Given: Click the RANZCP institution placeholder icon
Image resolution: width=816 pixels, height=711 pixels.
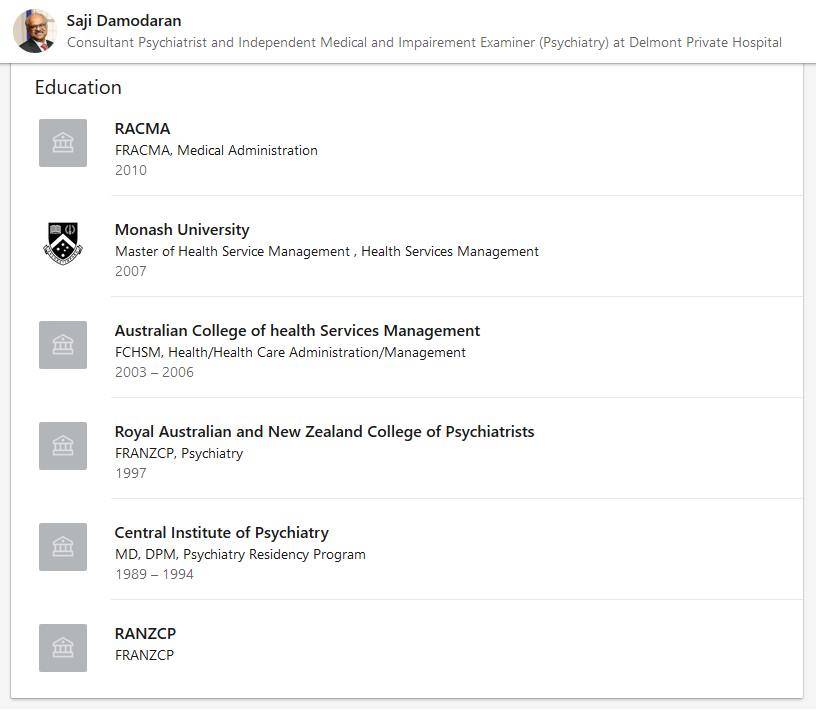Looking at the screenshot, I should click(x=63, y=648).
